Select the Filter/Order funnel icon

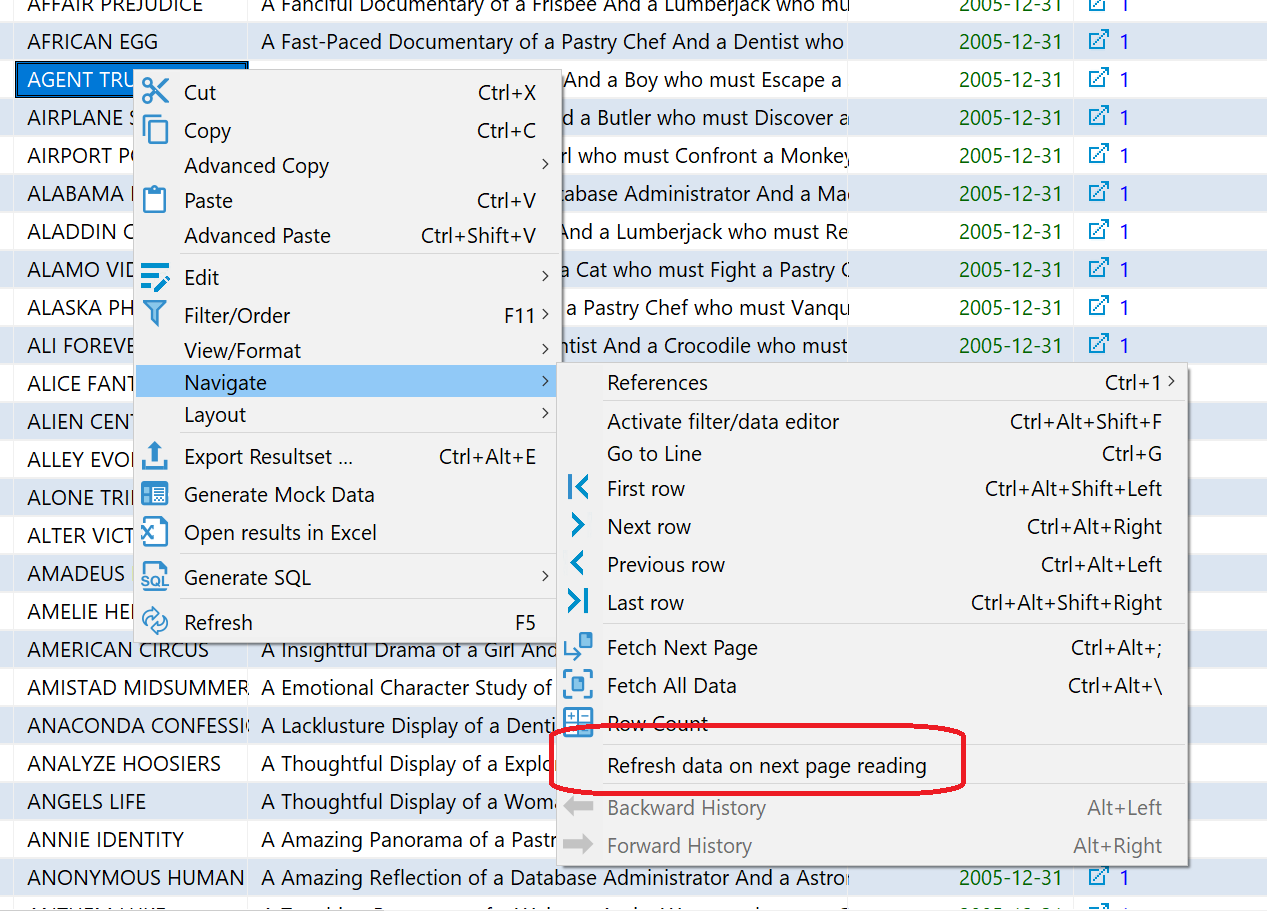[x=155, y=315]
